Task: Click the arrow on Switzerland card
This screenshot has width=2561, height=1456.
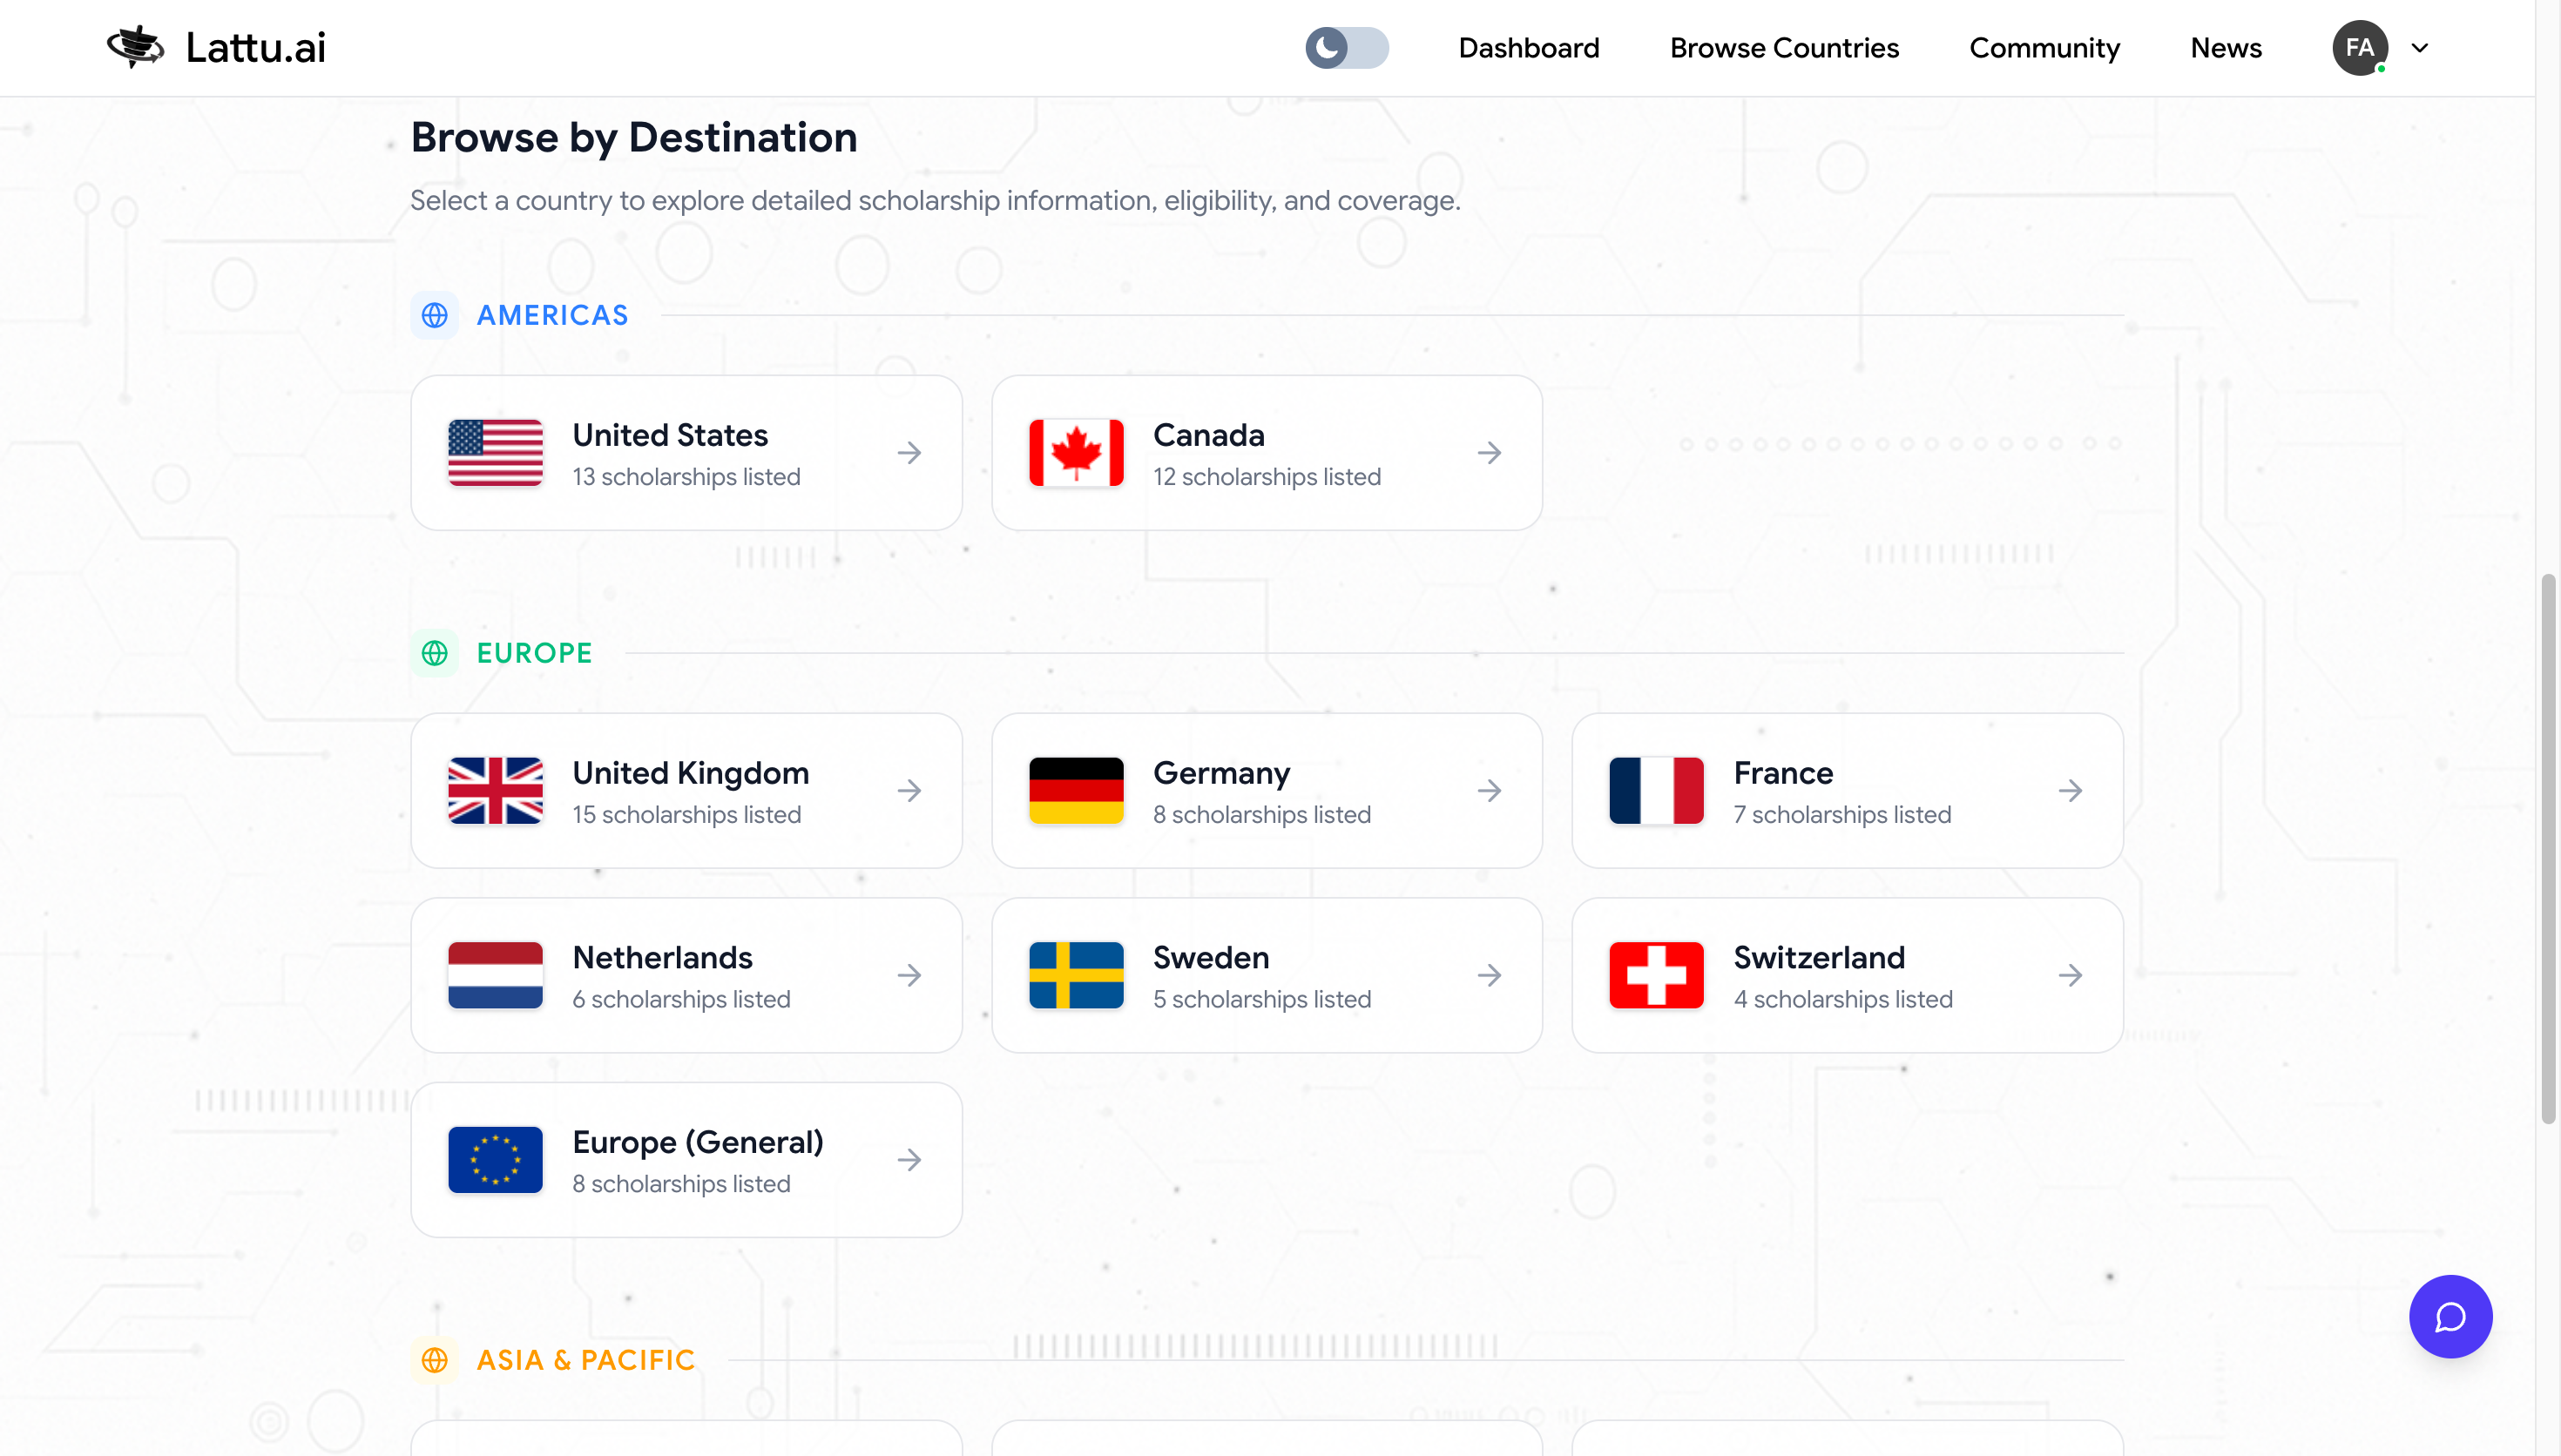Action: pos(2070,975)
